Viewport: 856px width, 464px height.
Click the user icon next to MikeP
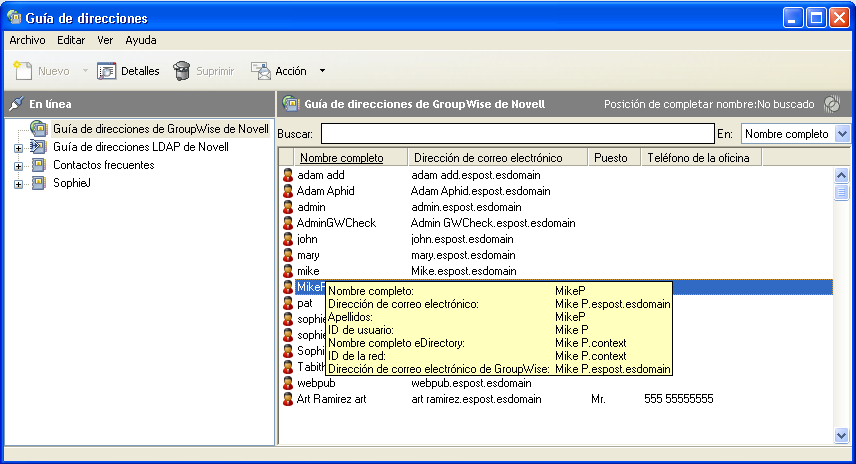pos(288,287)
